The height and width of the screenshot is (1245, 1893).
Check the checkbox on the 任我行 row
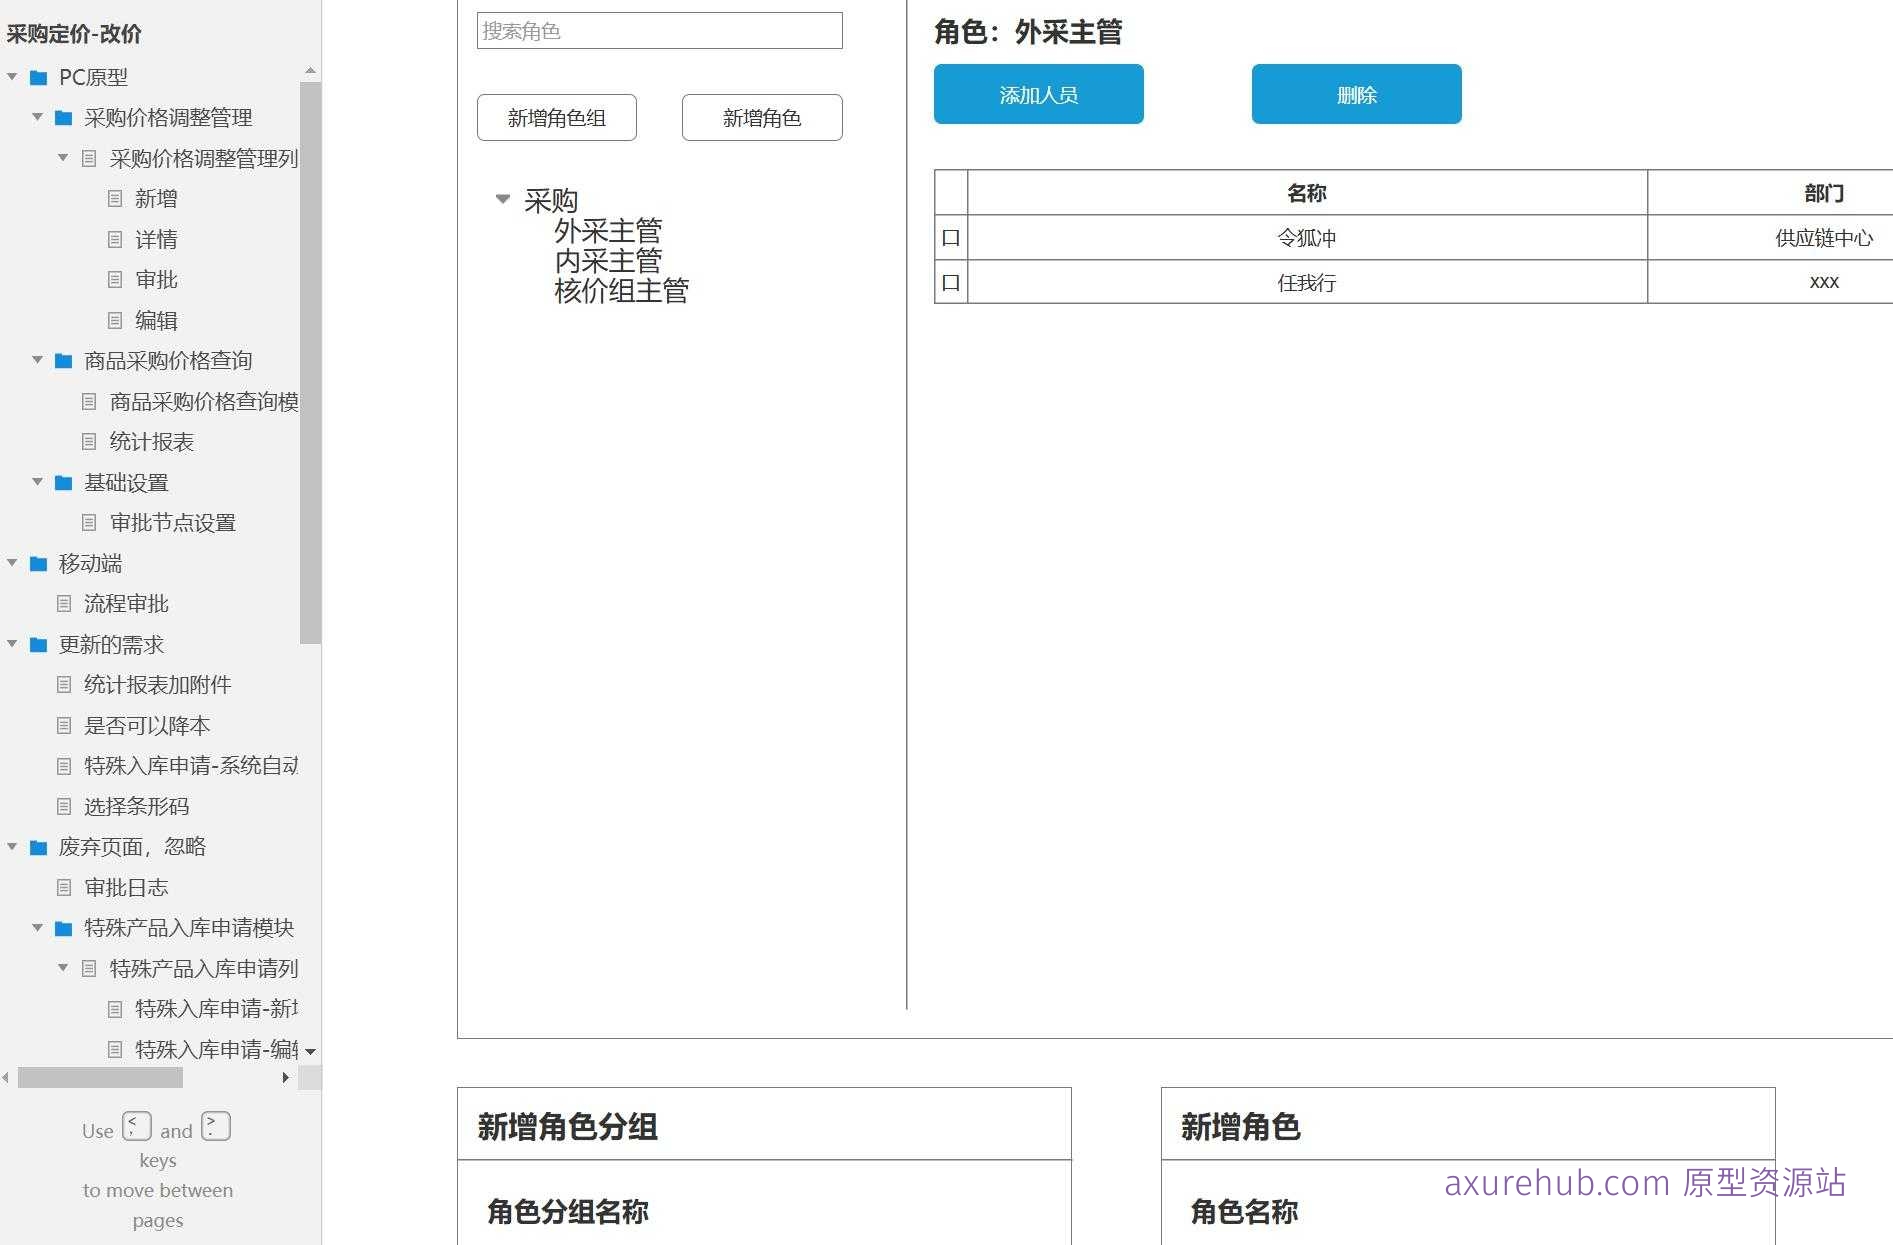point(950,281)
